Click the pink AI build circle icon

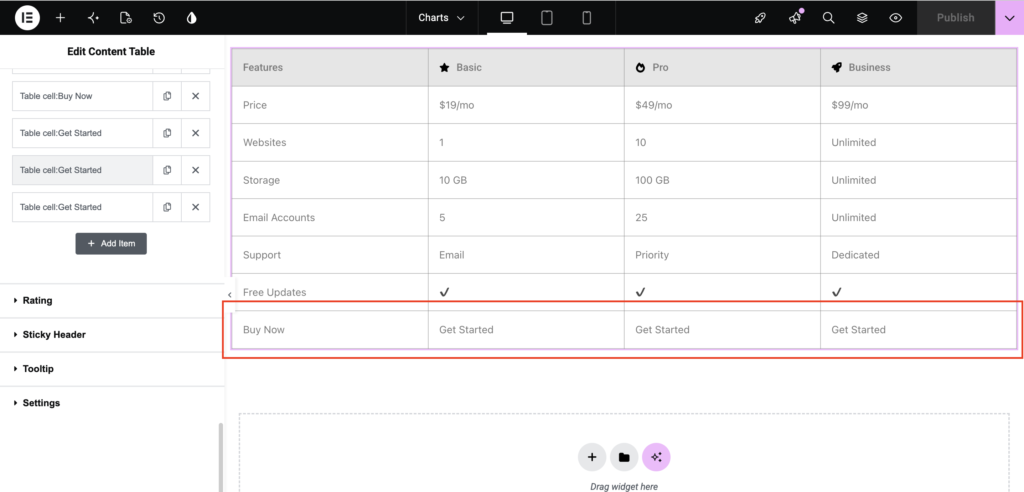coord(656,457)
